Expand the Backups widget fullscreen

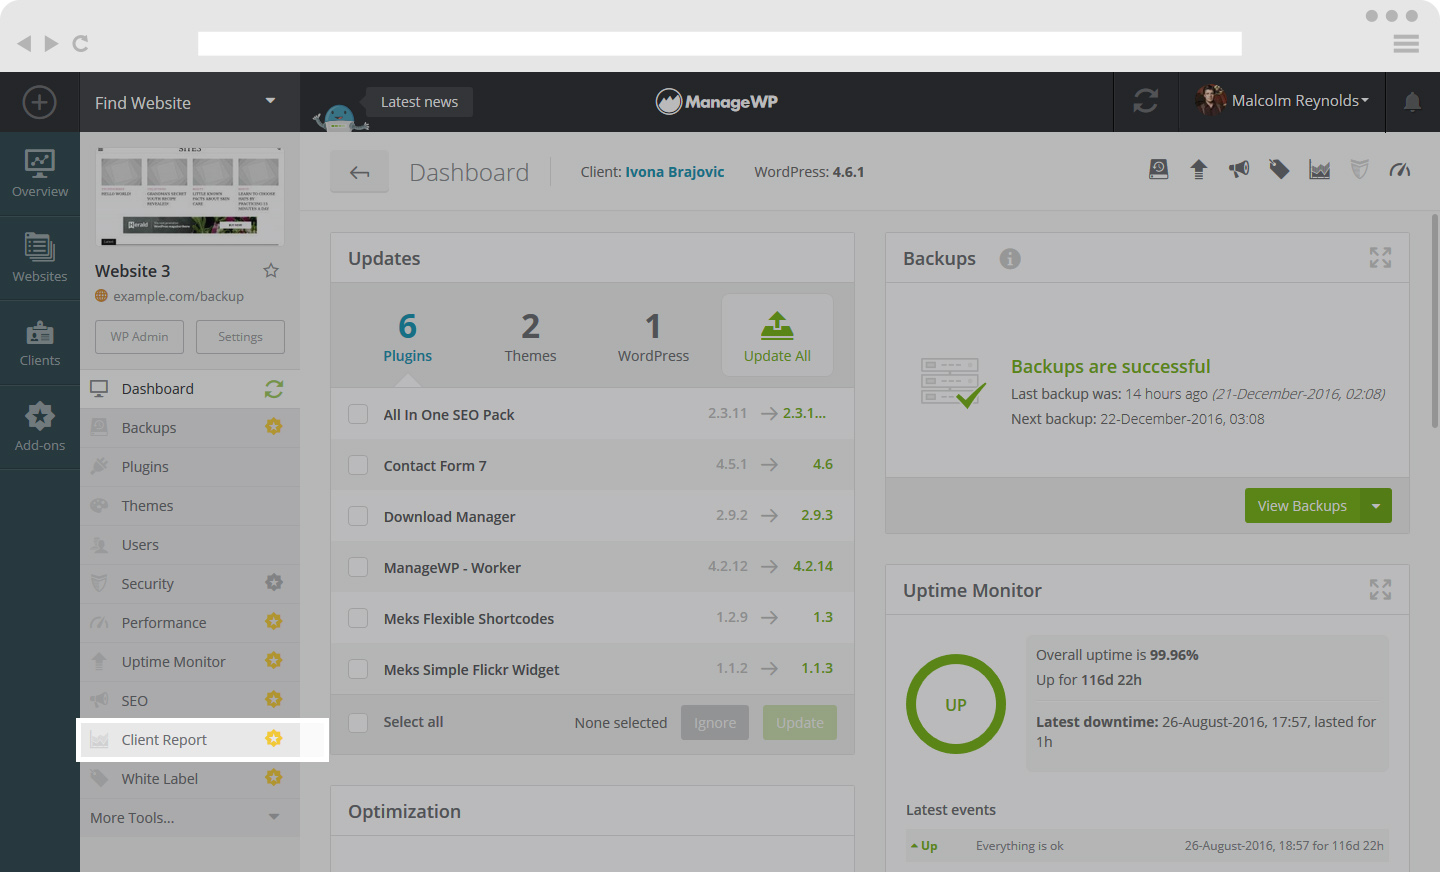pyautogui.click(x=1381, y=258)
